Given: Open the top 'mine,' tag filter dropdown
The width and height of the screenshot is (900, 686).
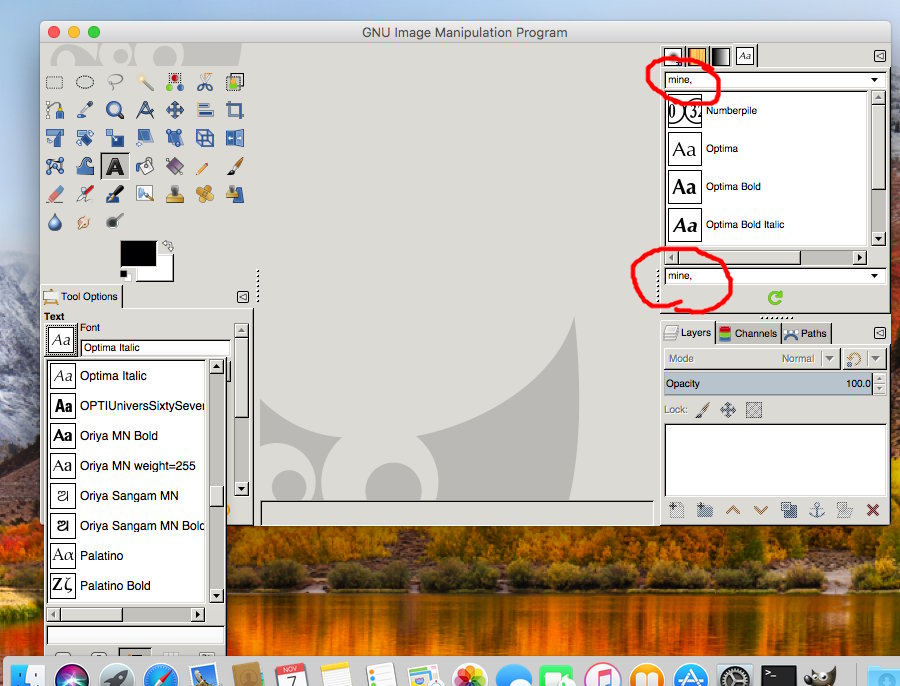Looking at the screenshot, I should click(875, 80).
